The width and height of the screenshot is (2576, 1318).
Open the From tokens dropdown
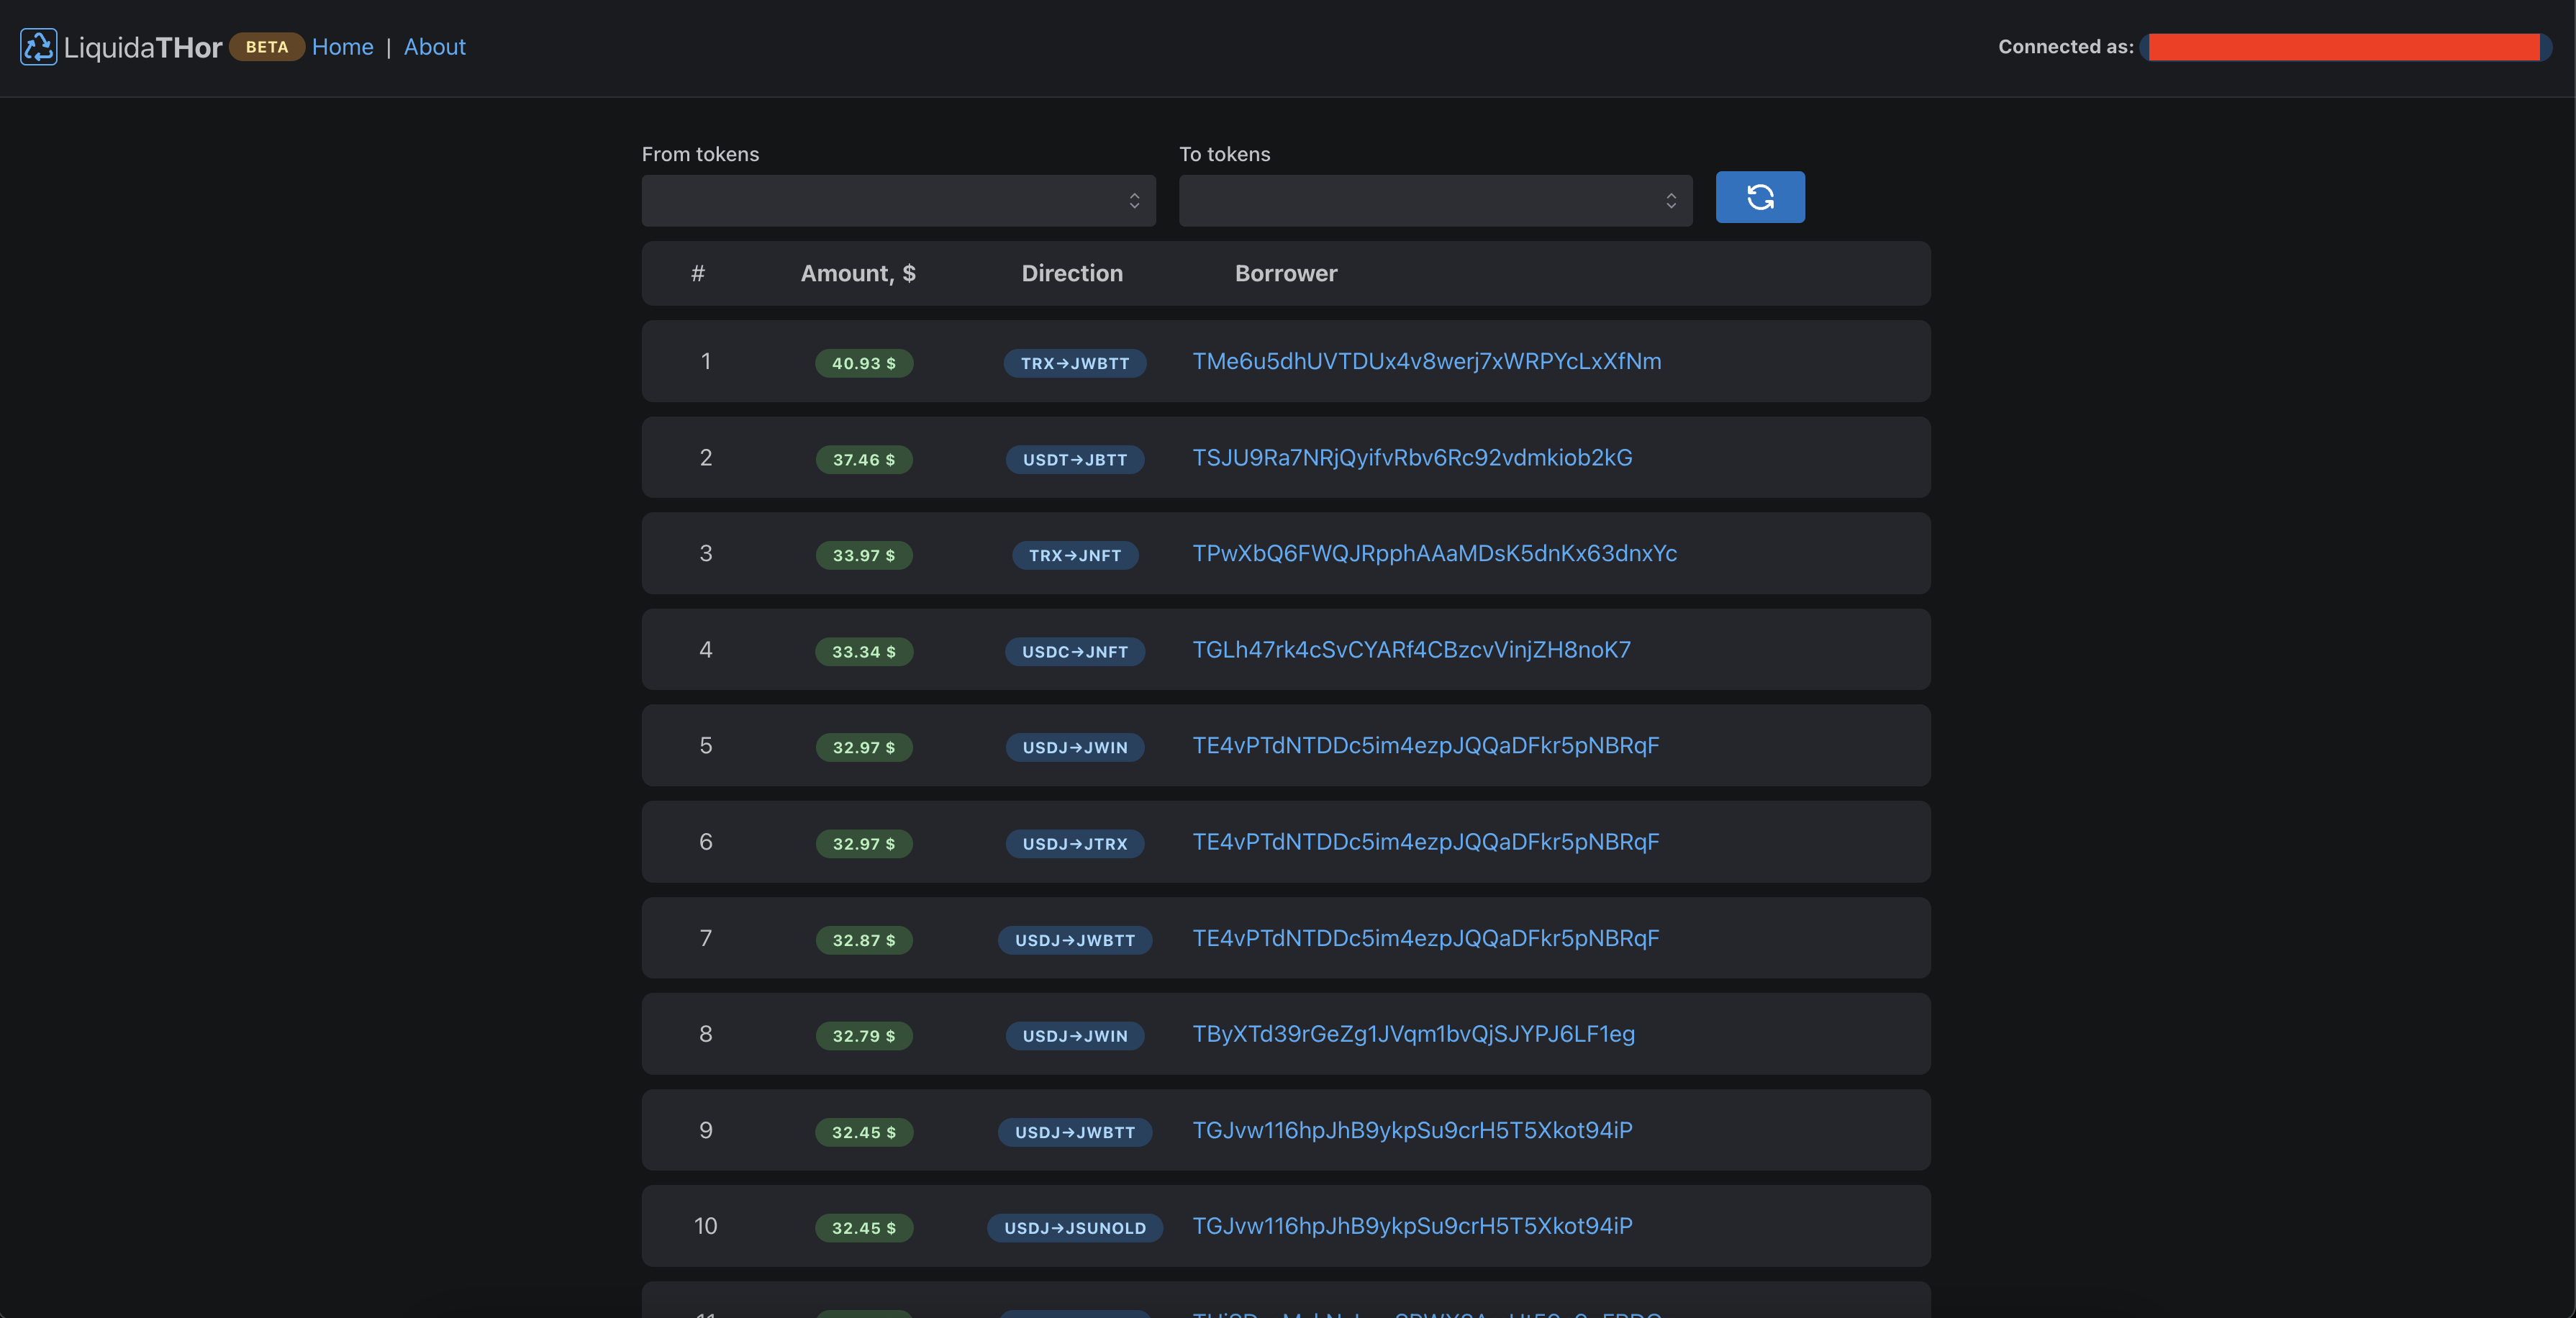[x=897, y=201]
